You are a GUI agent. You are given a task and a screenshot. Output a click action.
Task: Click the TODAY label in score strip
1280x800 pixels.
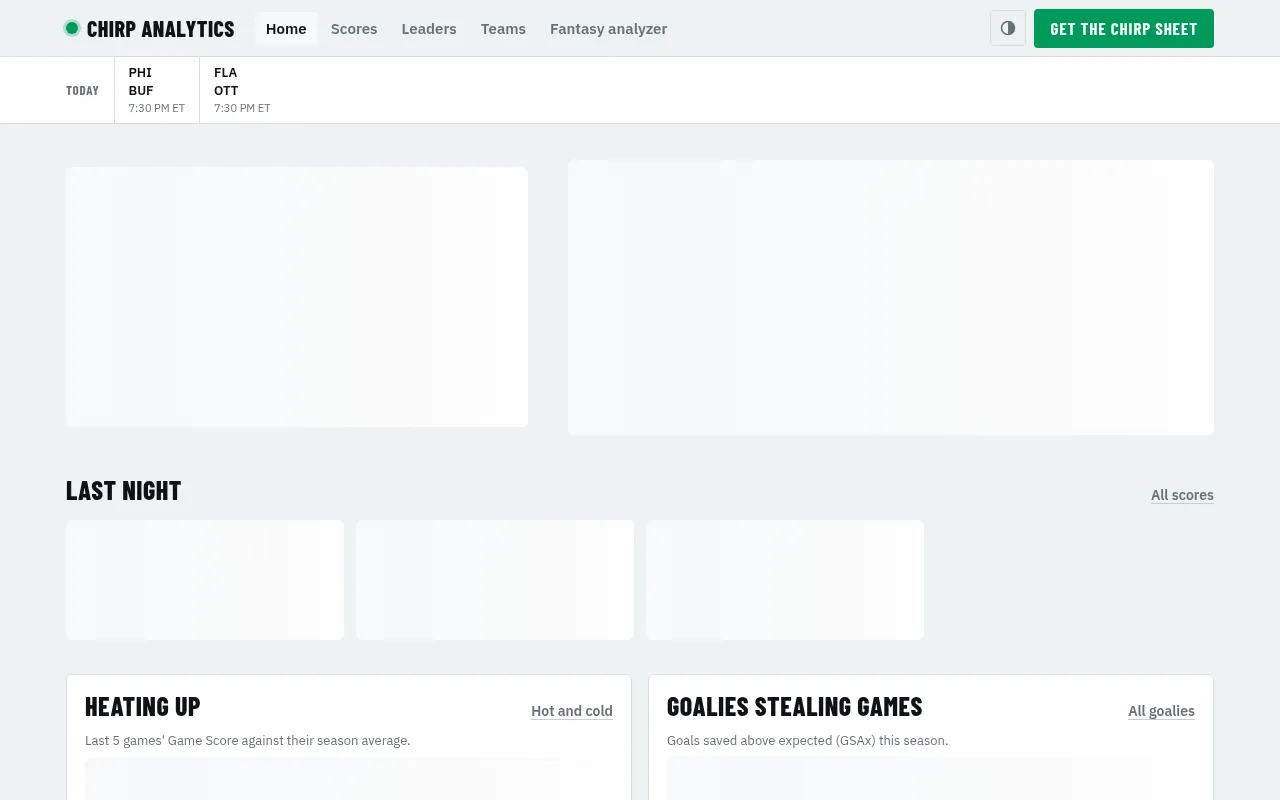pyautogui.click(x=82, y=90)
